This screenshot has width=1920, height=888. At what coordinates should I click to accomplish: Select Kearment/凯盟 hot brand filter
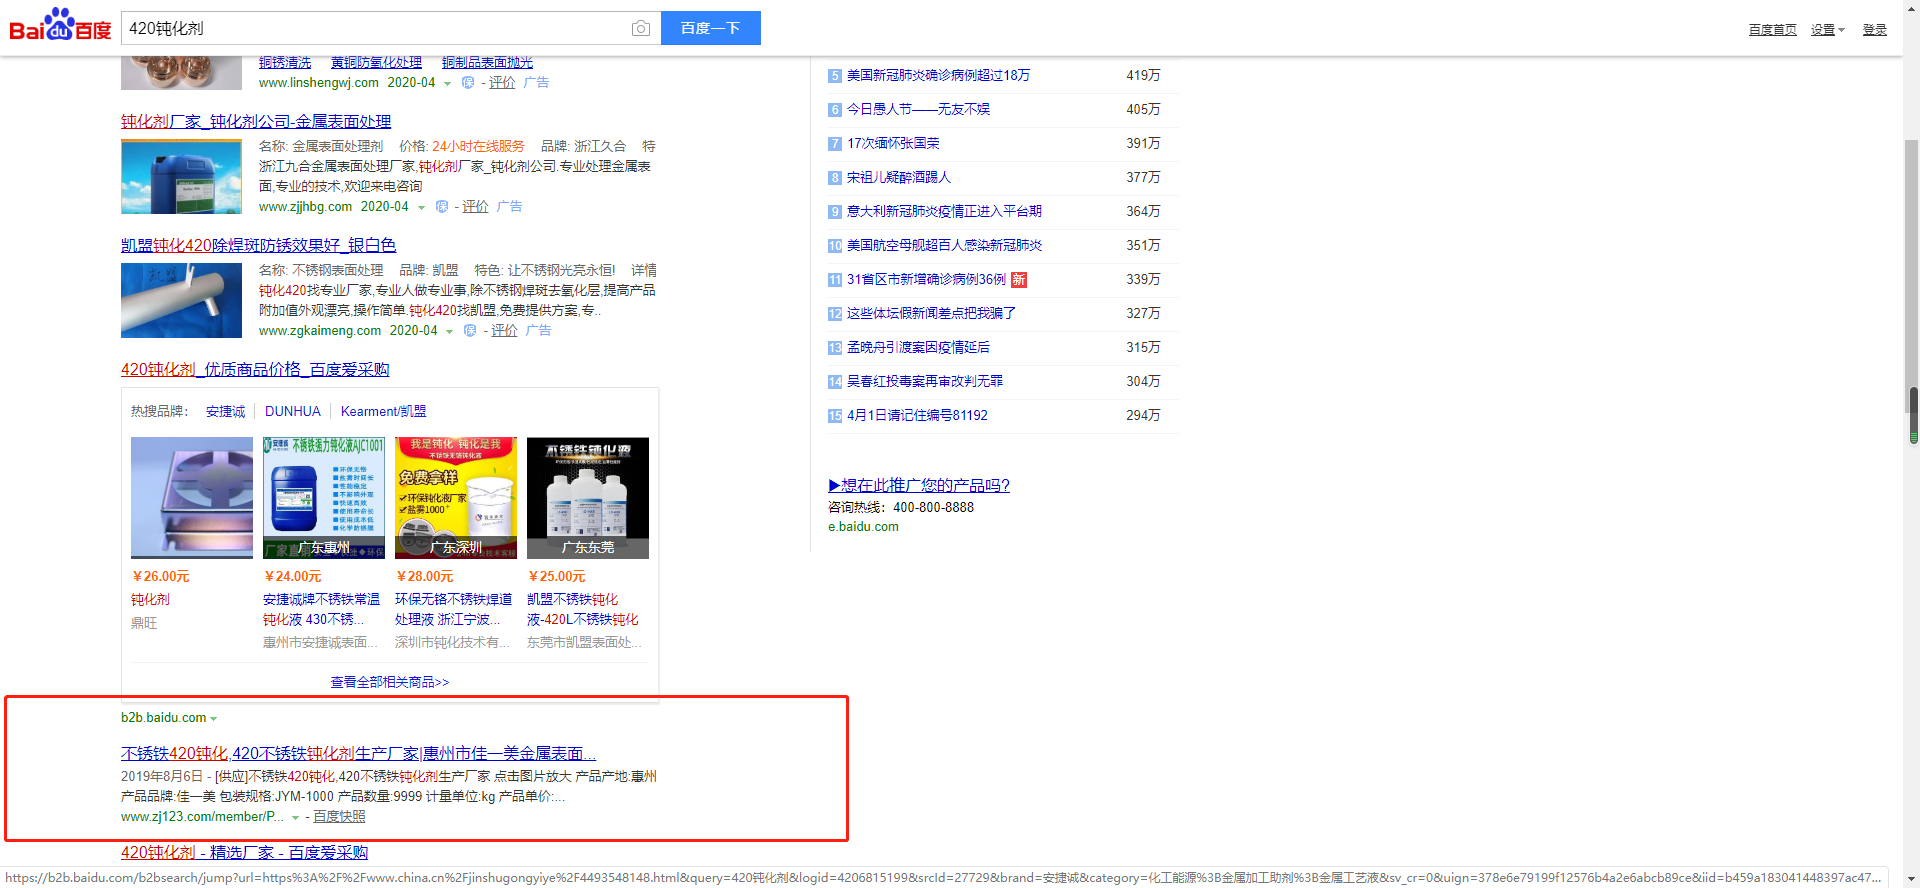tap(383, 411)
